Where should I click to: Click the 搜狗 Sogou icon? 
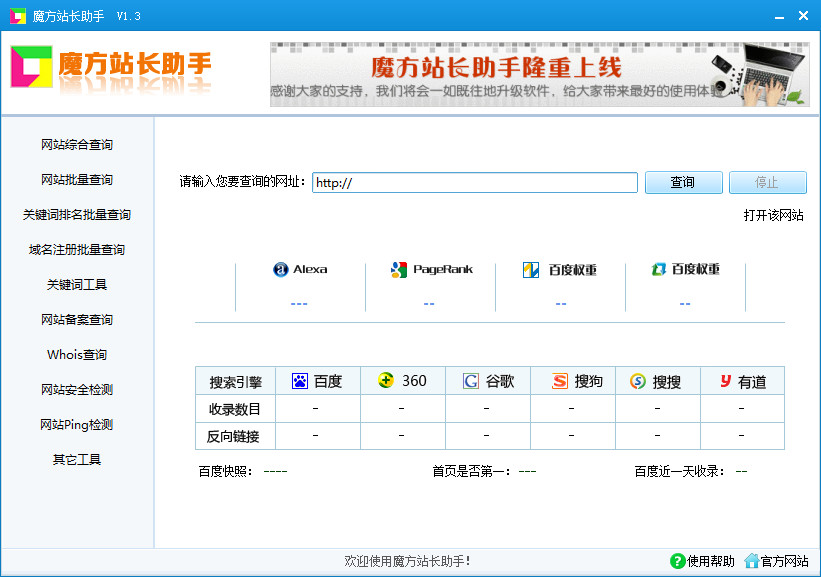[x=560, y=381]
